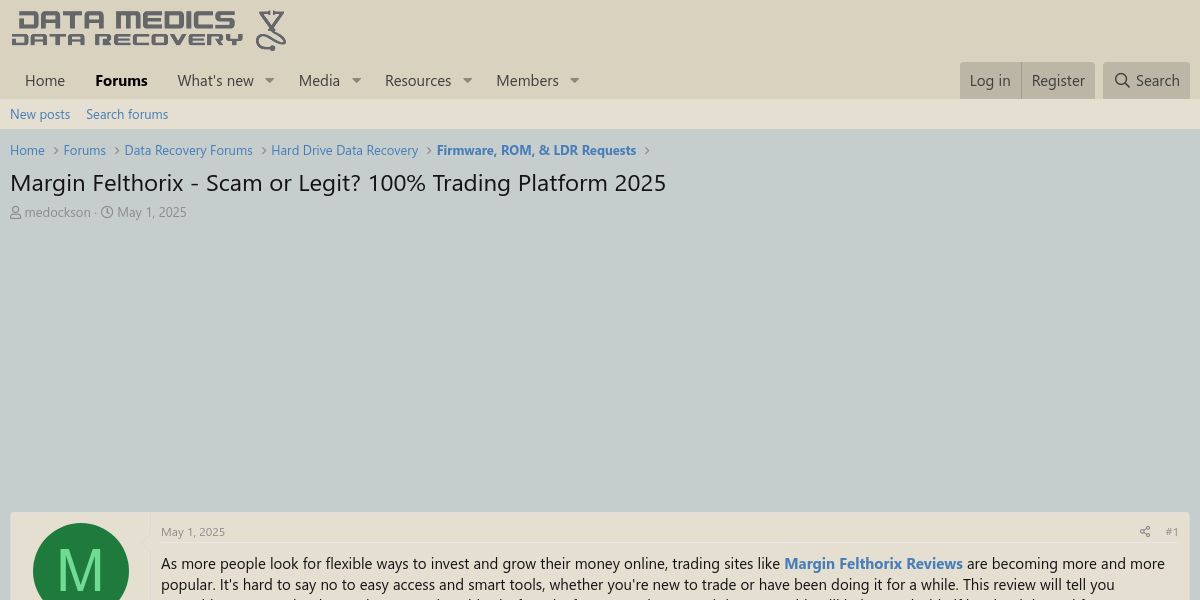Open Data Recovery Forums breadcrumb
This screenshot has width=1200, height=600.
click(x=188, y=150)
